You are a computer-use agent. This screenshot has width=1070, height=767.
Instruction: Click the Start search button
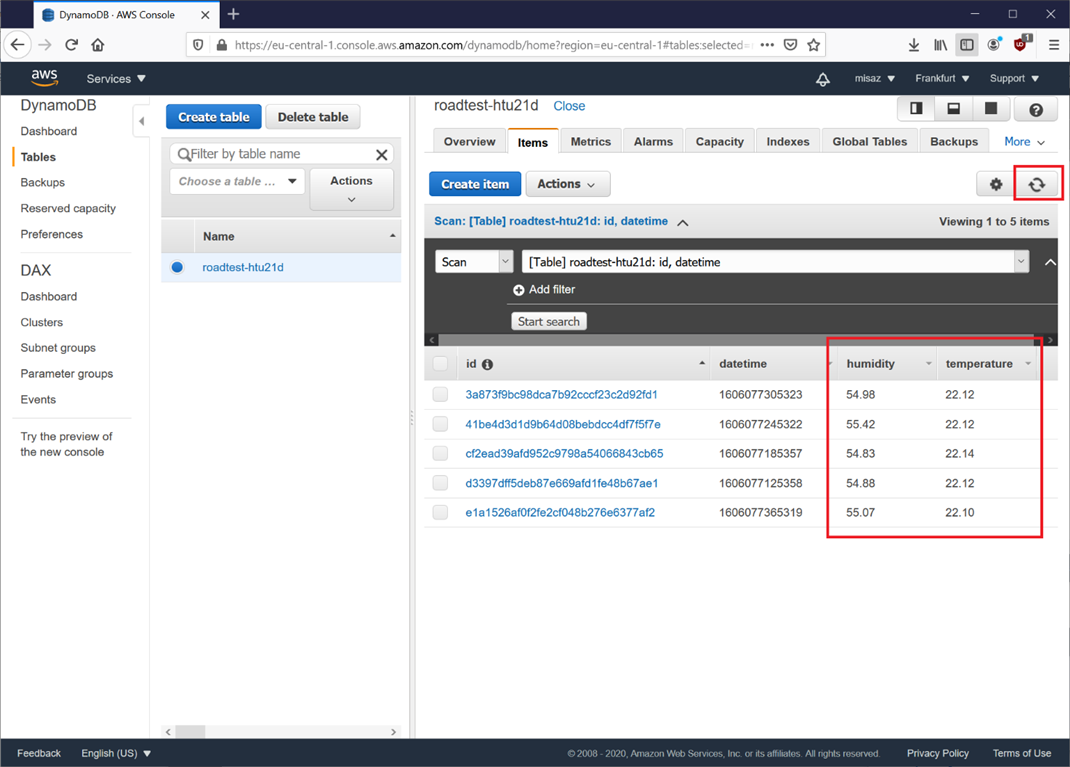click(x=549, y=321)
